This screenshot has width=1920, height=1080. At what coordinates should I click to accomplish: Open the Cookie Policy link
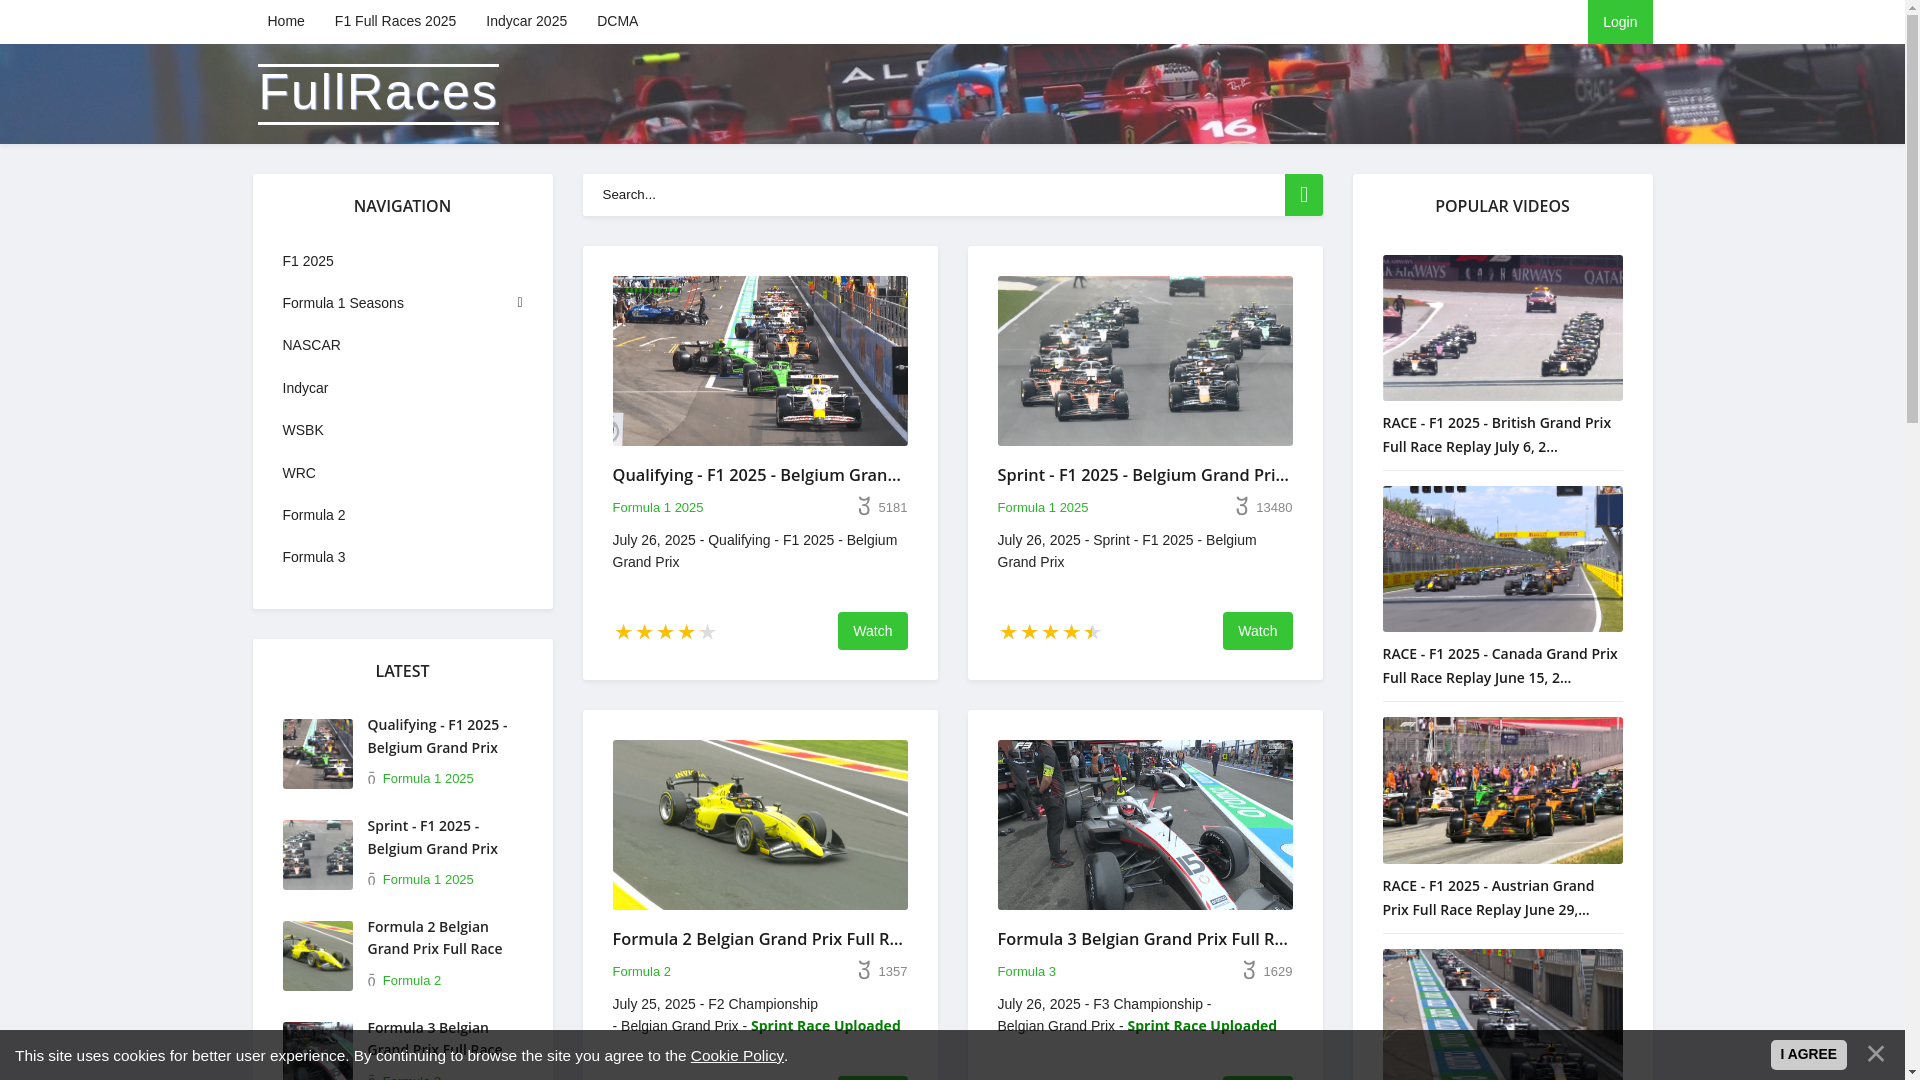pyautogui.click(x=737, y=1056)
